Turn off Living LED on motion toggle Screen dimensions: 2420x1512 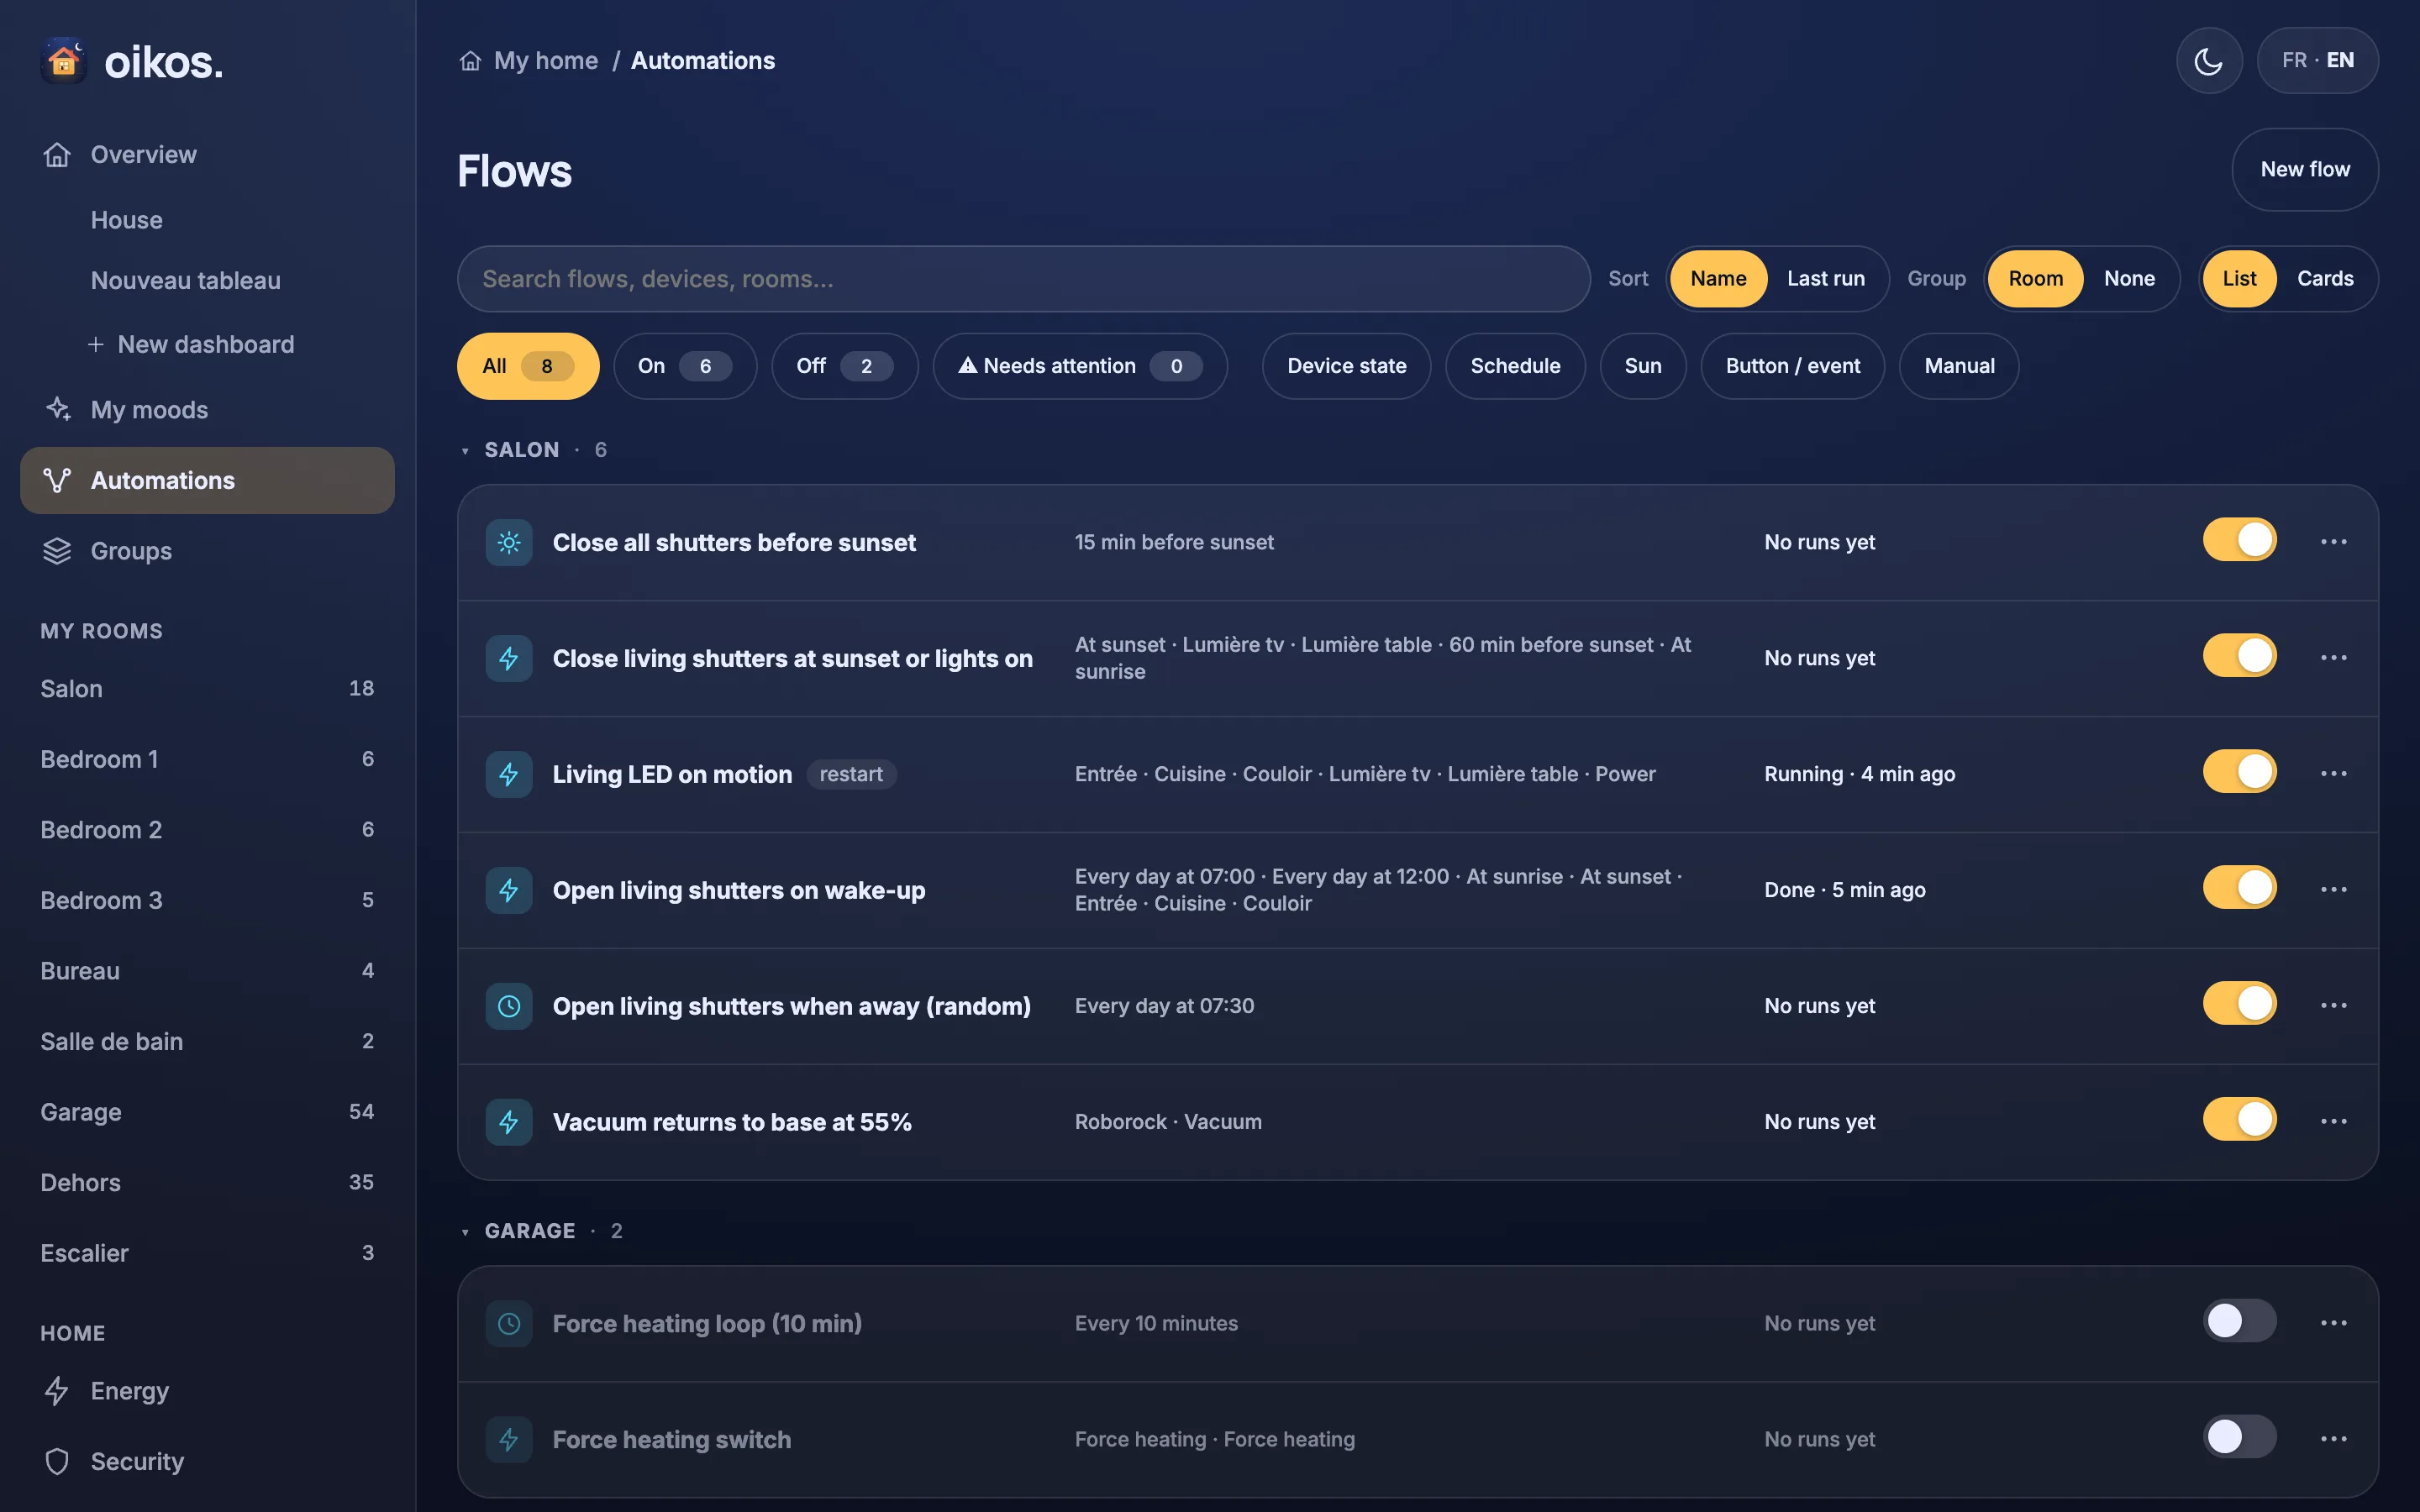pos(2239,772)
